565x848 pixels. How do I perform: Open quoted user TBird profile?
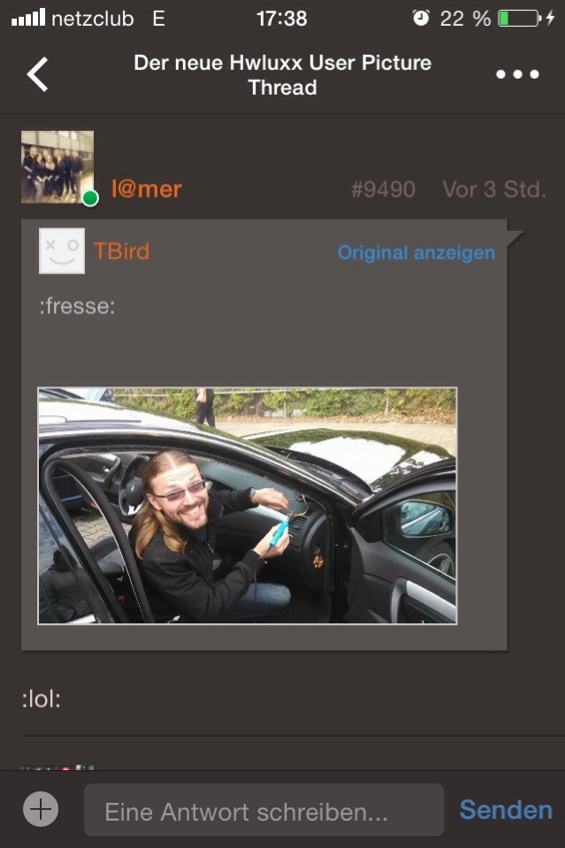coord(122,251)
